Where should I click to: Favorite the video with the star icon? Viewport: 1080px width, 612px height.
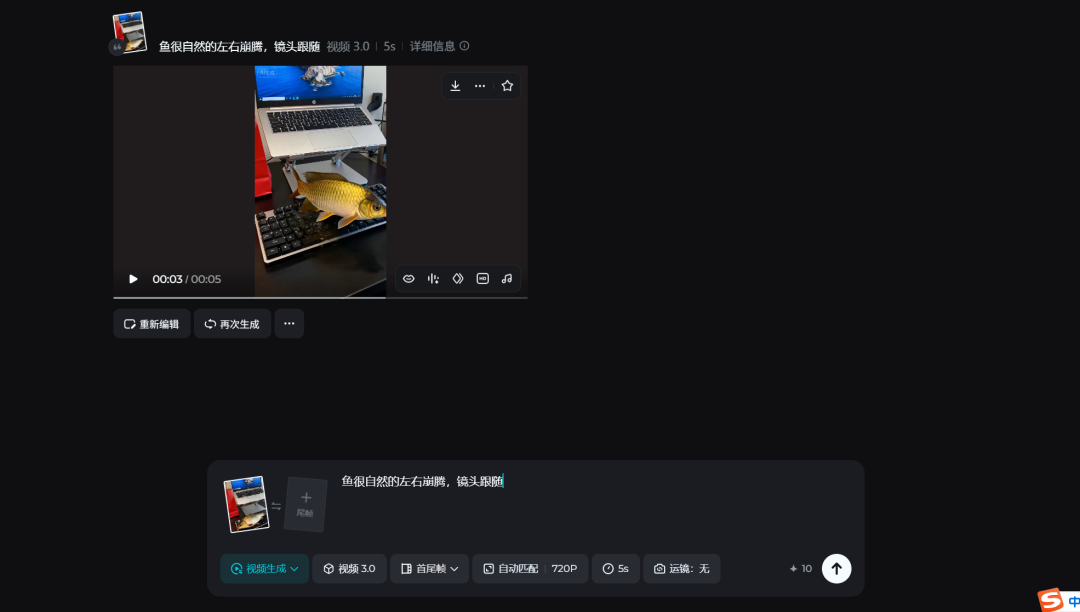507,86
